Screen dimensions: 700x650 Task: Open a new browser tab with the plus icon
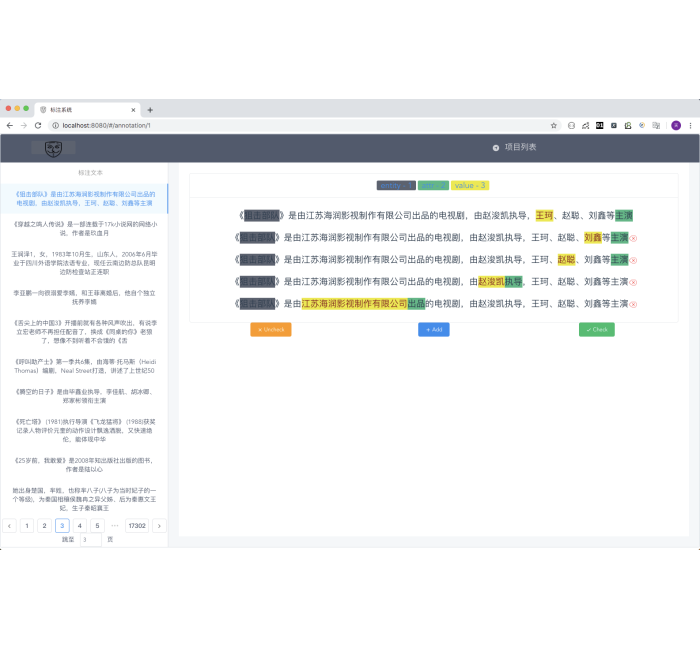point(150,109)
